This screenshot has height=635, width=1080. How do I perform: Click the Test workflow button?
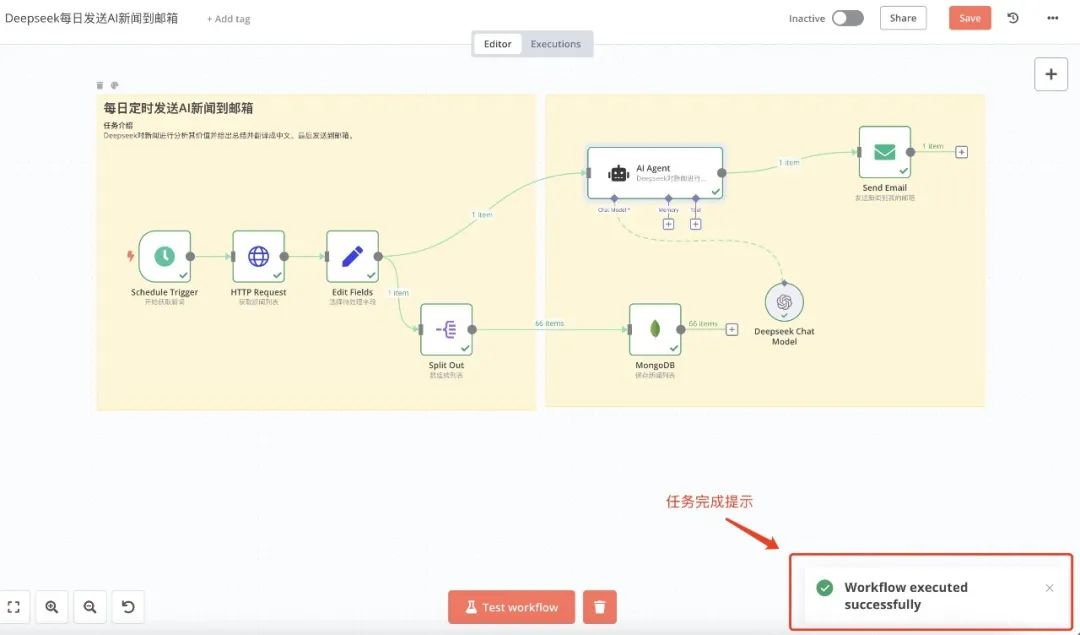tap(511, 606)
